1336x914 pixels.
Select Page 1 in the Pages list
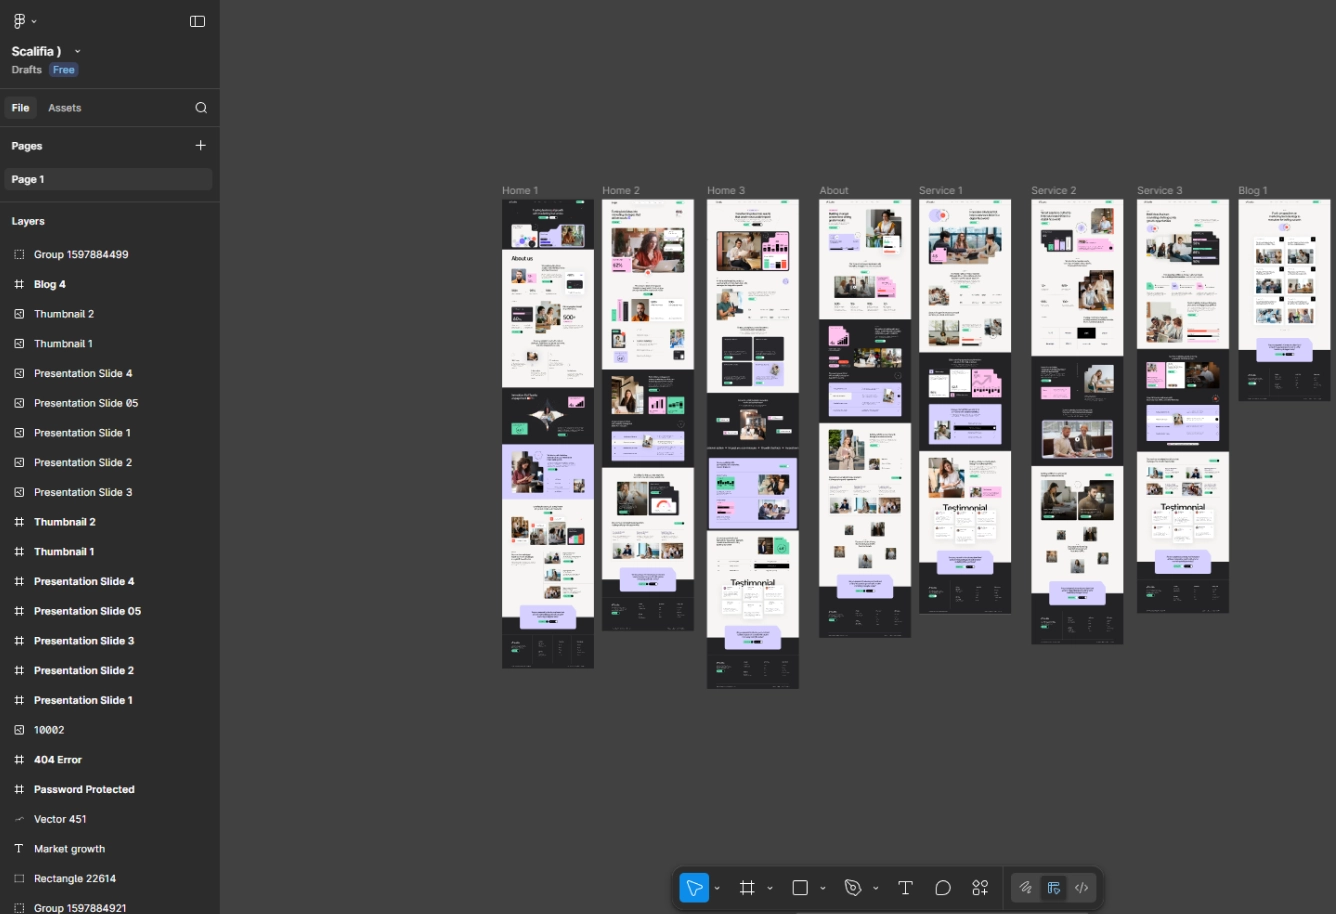[x=107, y=179]
